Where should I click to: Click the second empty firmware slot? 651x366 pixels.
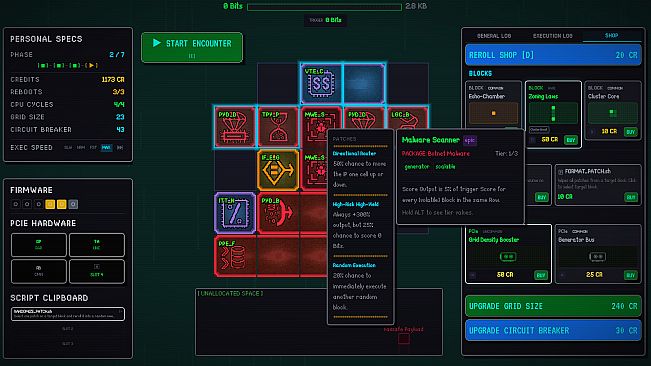point(27,204)
